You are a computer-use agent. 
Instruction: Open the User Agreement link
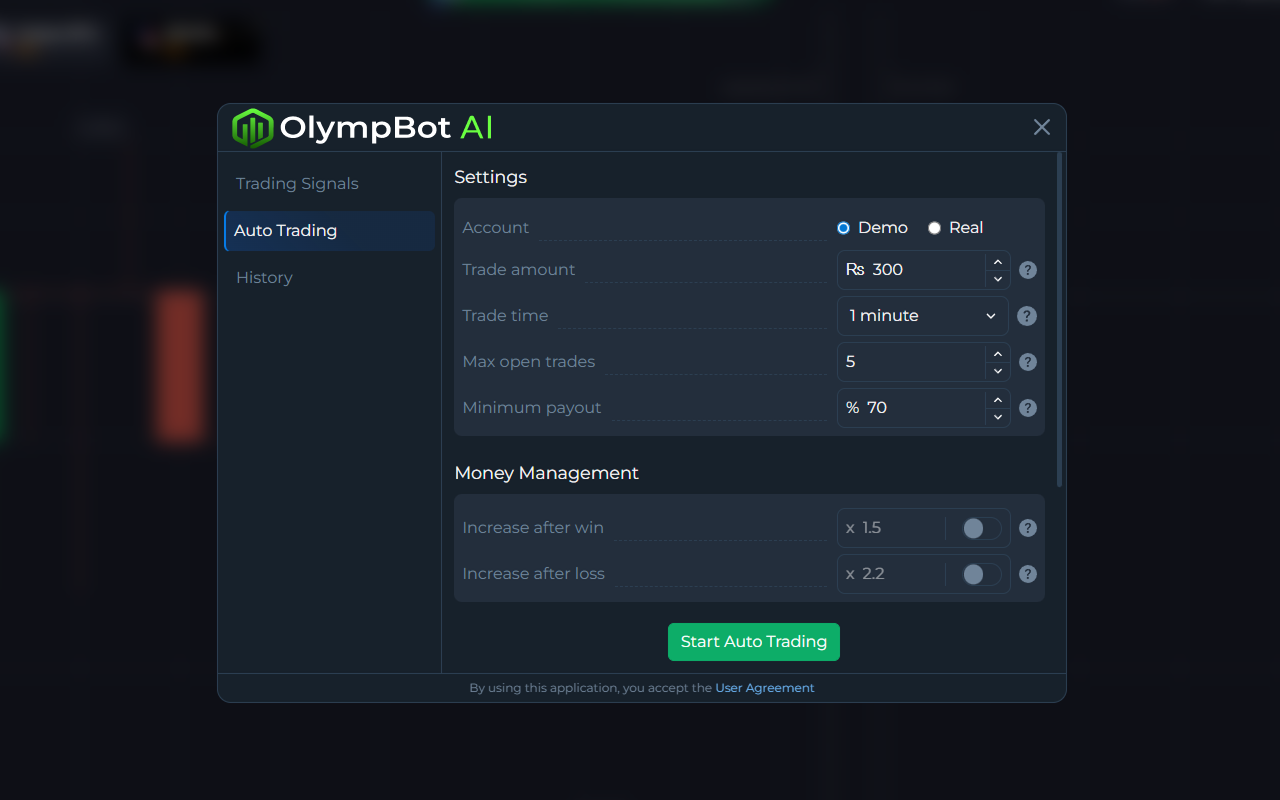click(765, 688)
